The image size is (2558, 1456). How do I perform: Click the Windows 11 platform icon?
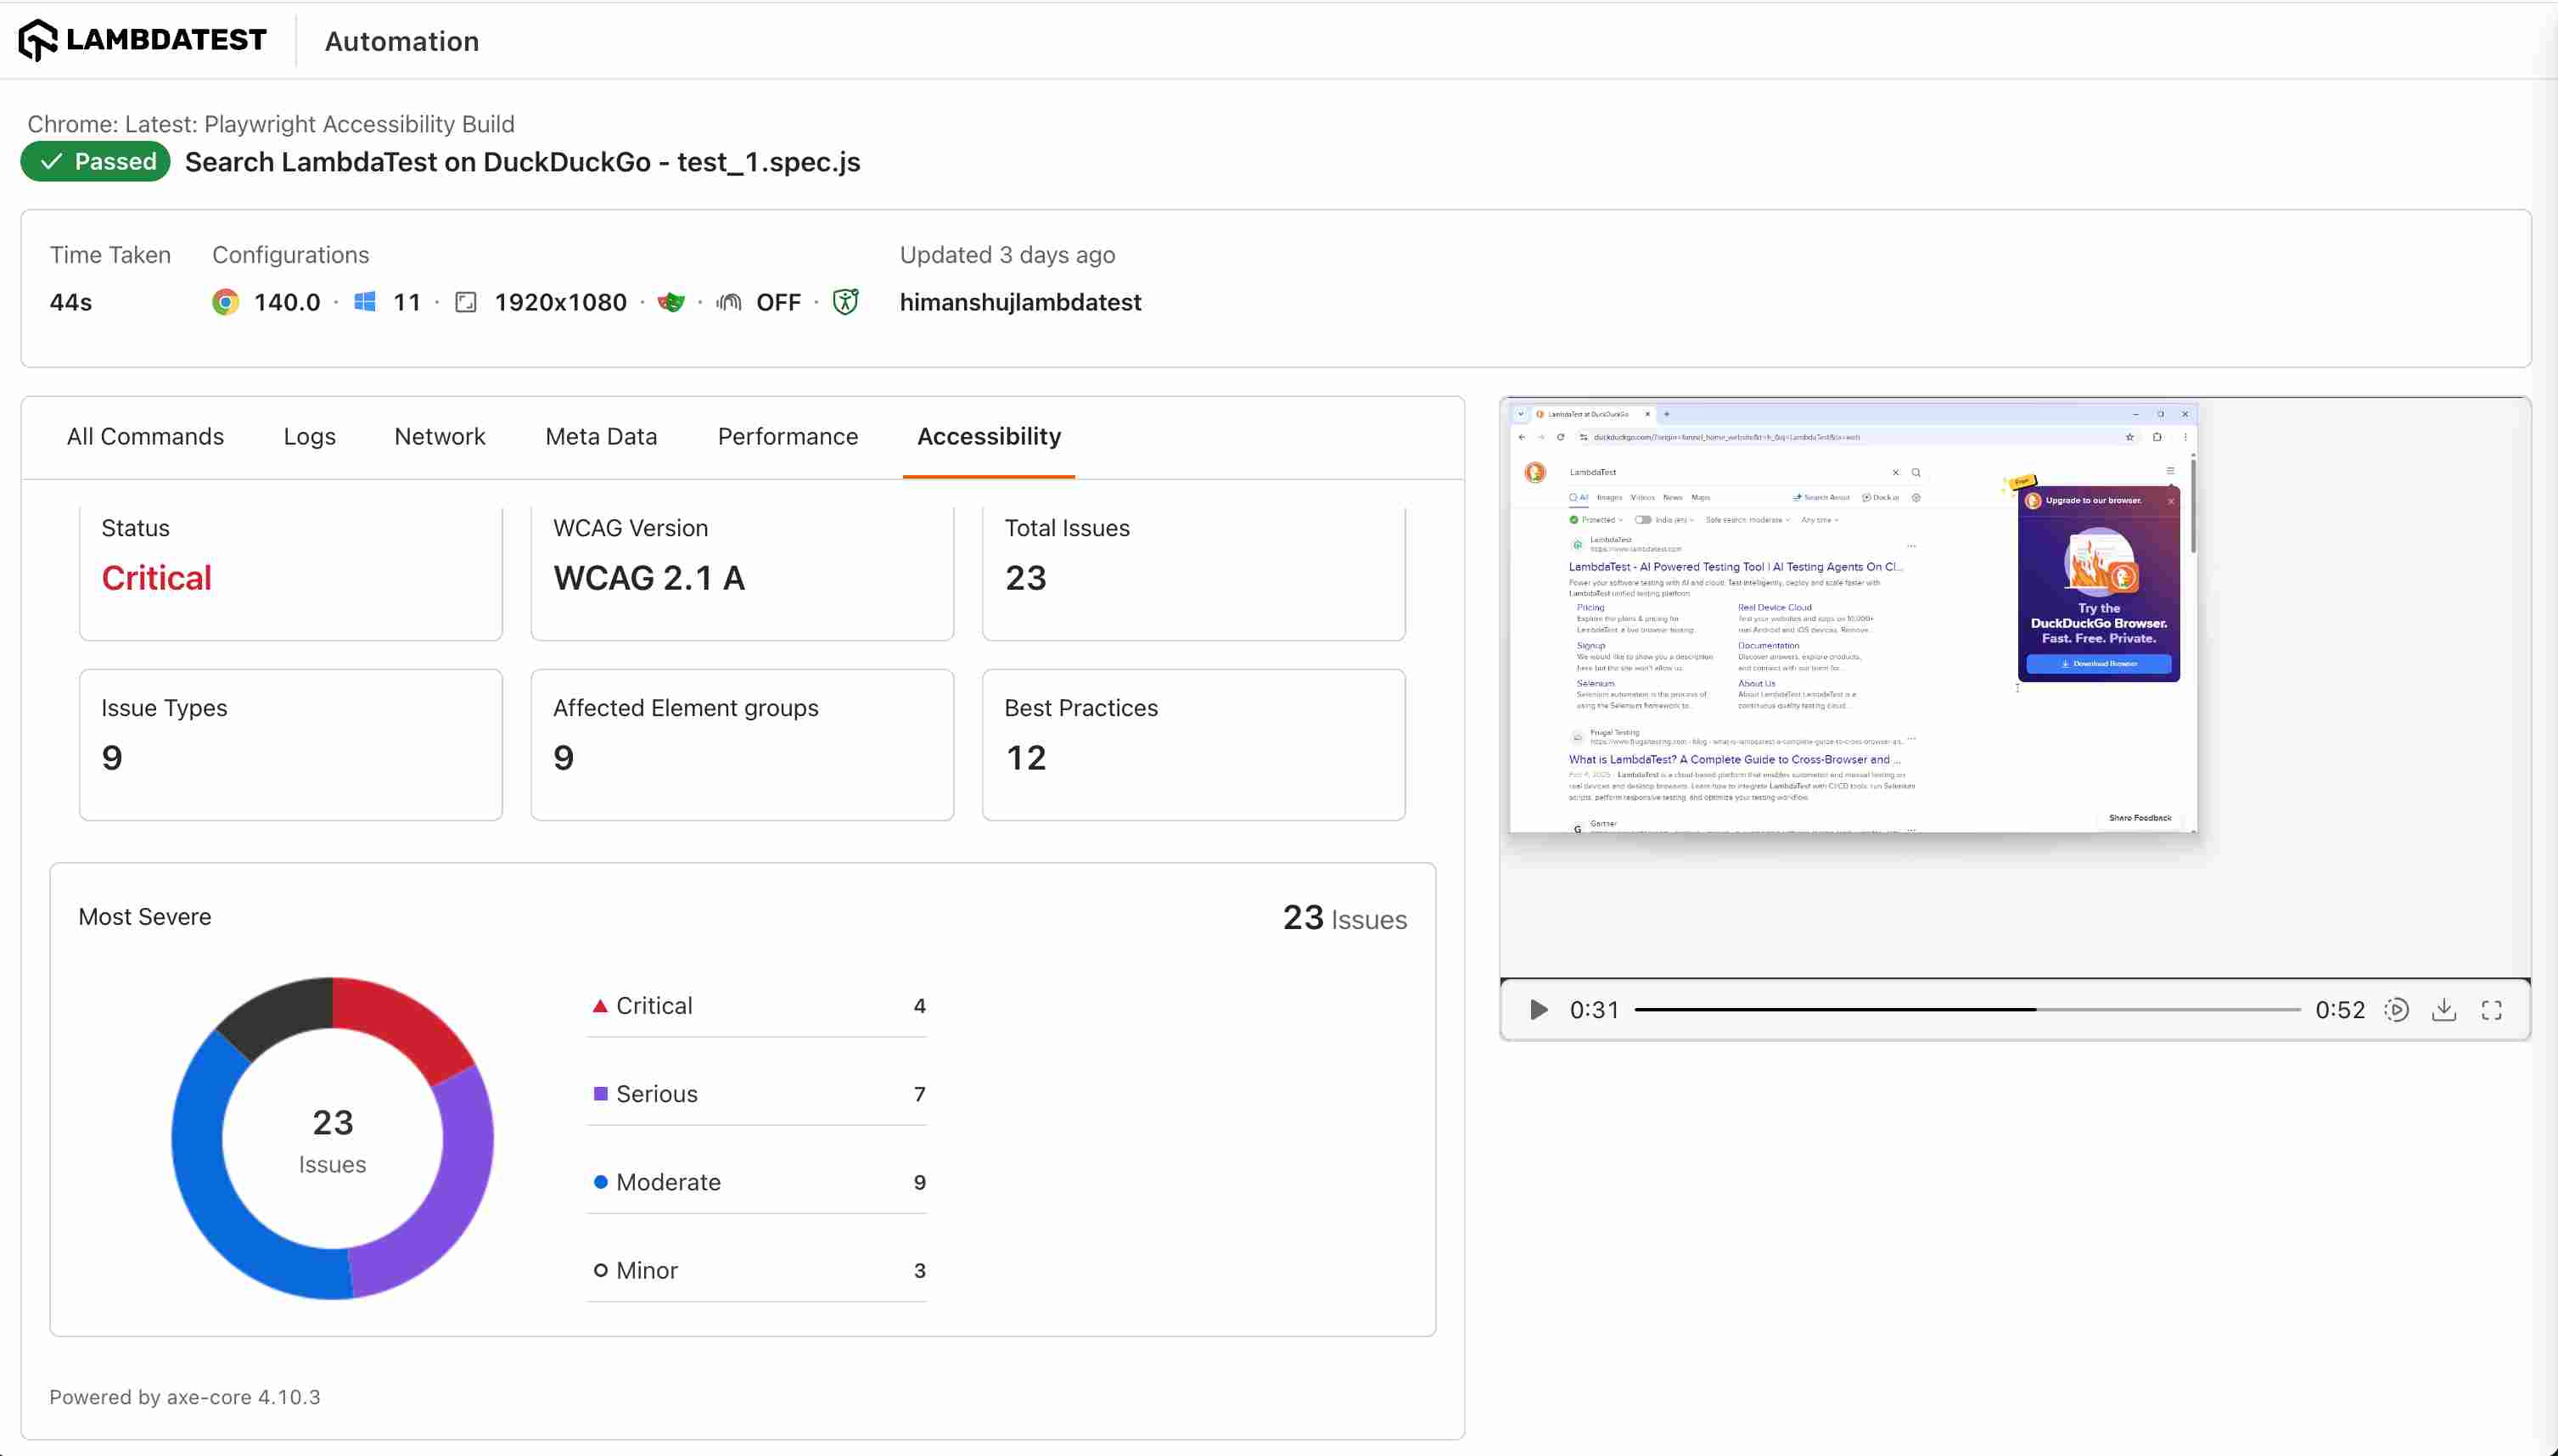pyautogui.click(x=365, y=302)
